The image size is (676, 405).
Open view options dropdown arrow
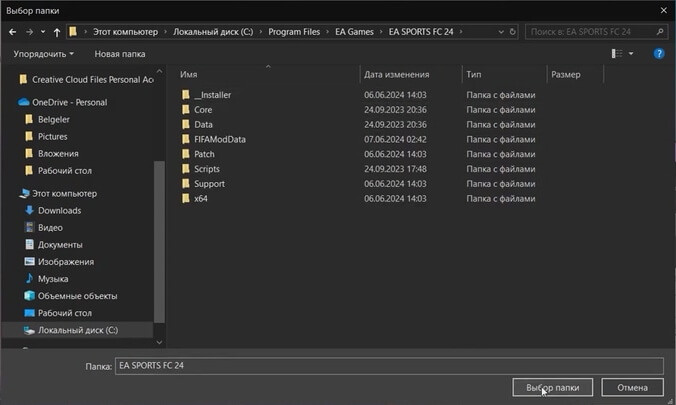click(631, 53)
